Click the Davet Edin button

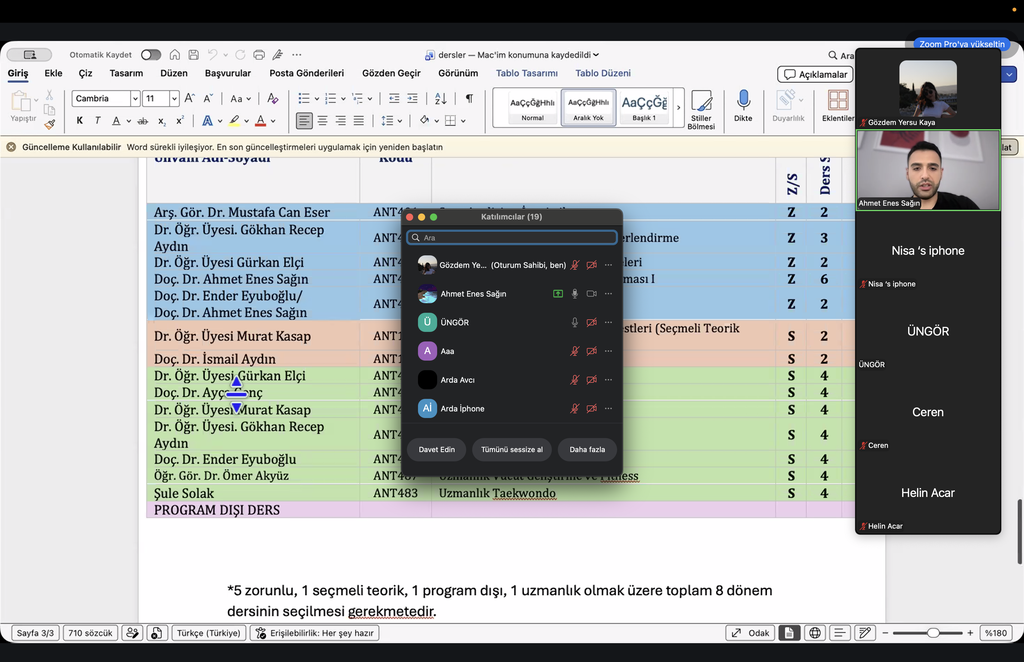point(437,449)
